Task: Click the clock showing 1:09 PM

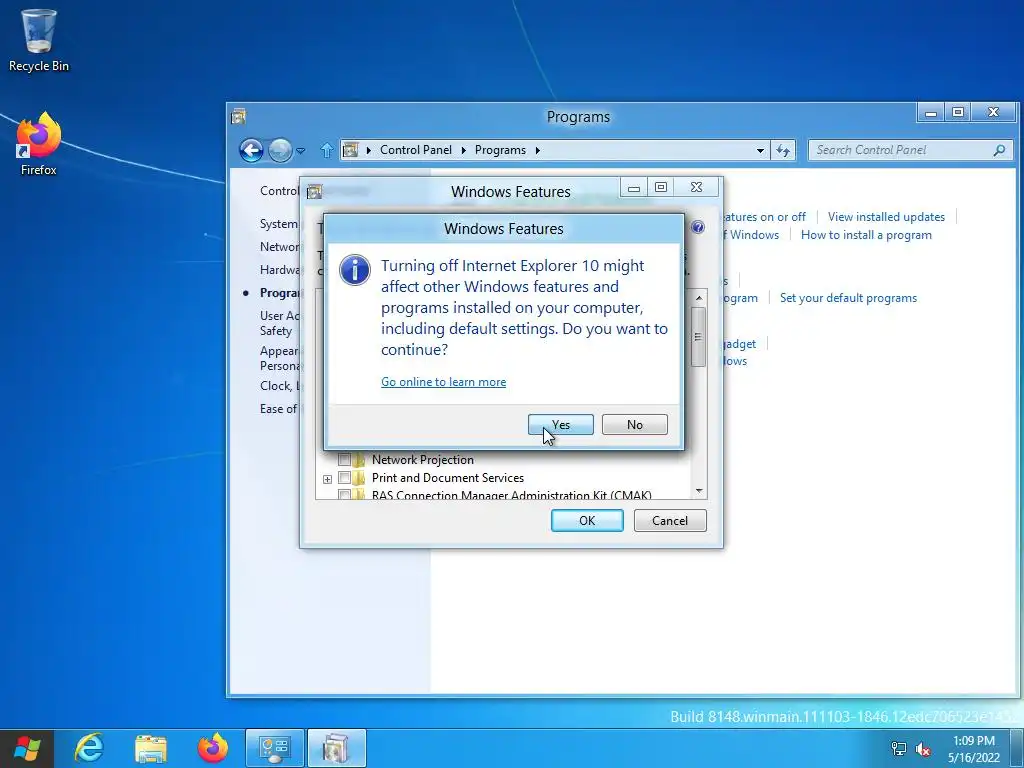Action: 973,749
